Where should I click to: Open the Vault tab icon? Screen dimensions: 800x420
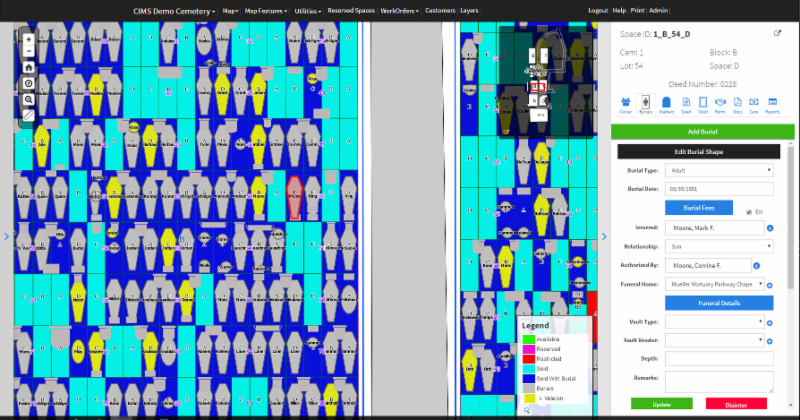[x=703, y=104]
